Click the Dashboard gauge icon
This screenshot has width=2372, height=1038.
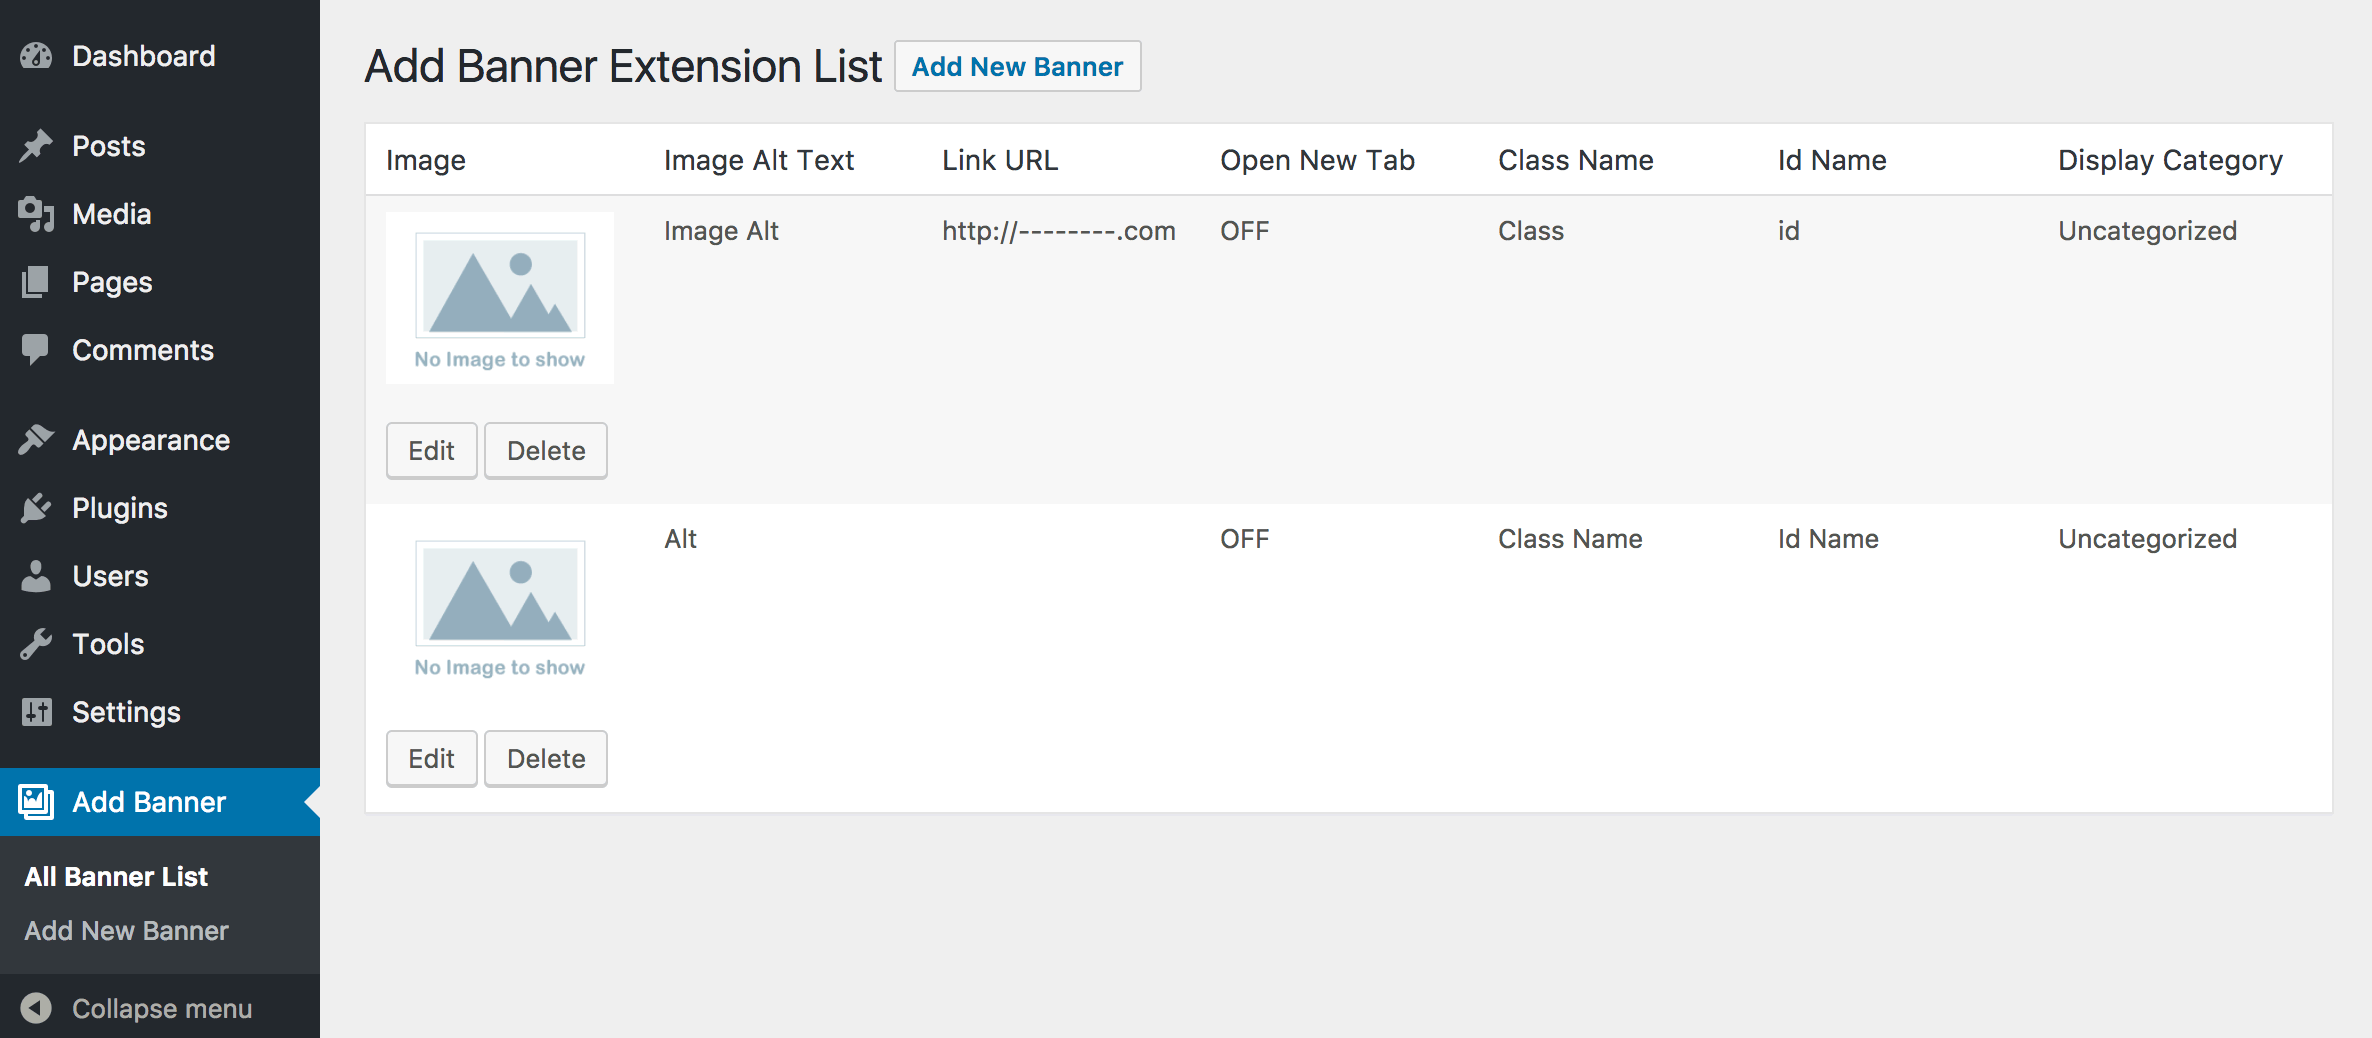click(36, 56)
